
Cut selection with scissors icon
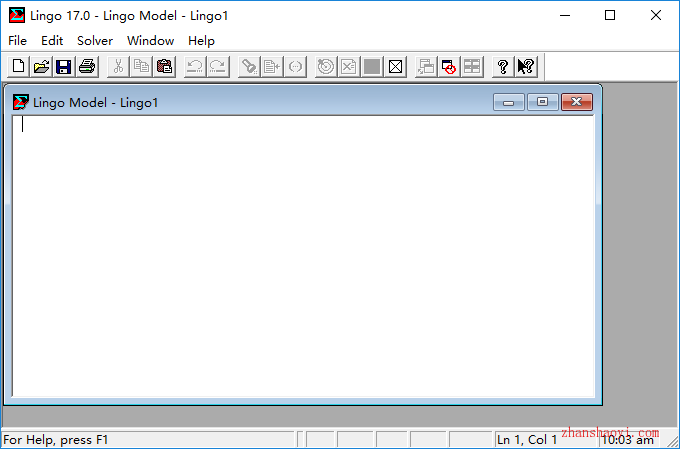click(x=118, y=66)
